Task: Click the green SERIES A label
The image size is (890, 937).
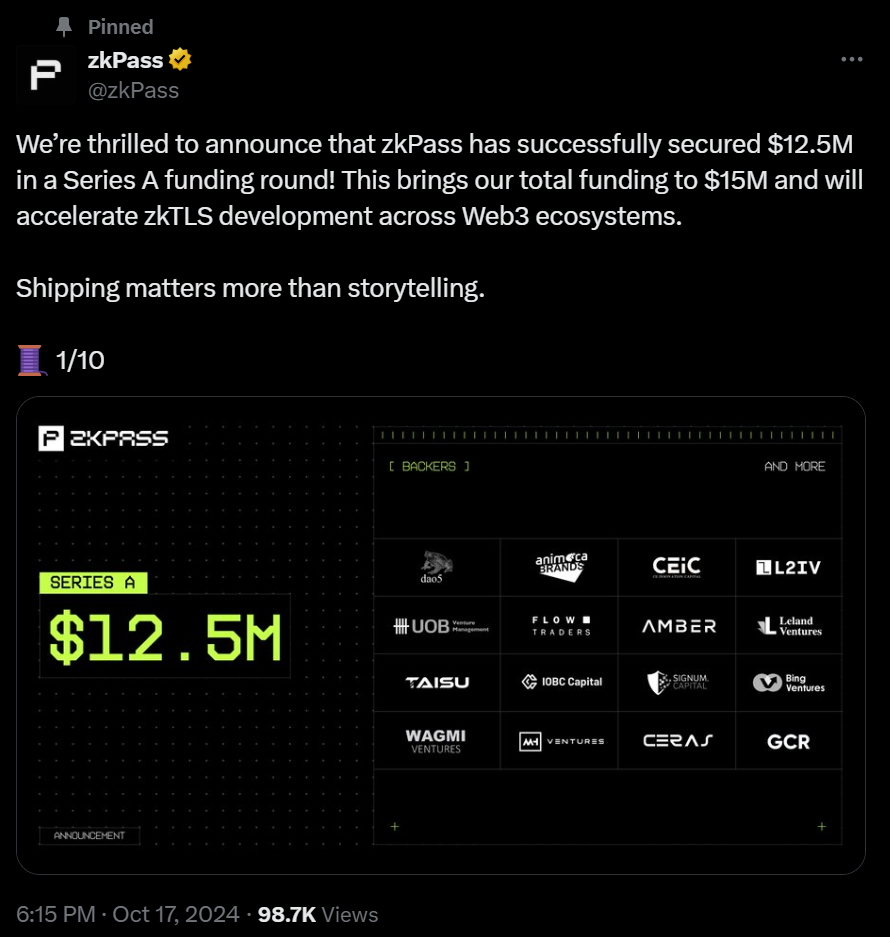Action: pyautogui.click(x=93, y=583)
